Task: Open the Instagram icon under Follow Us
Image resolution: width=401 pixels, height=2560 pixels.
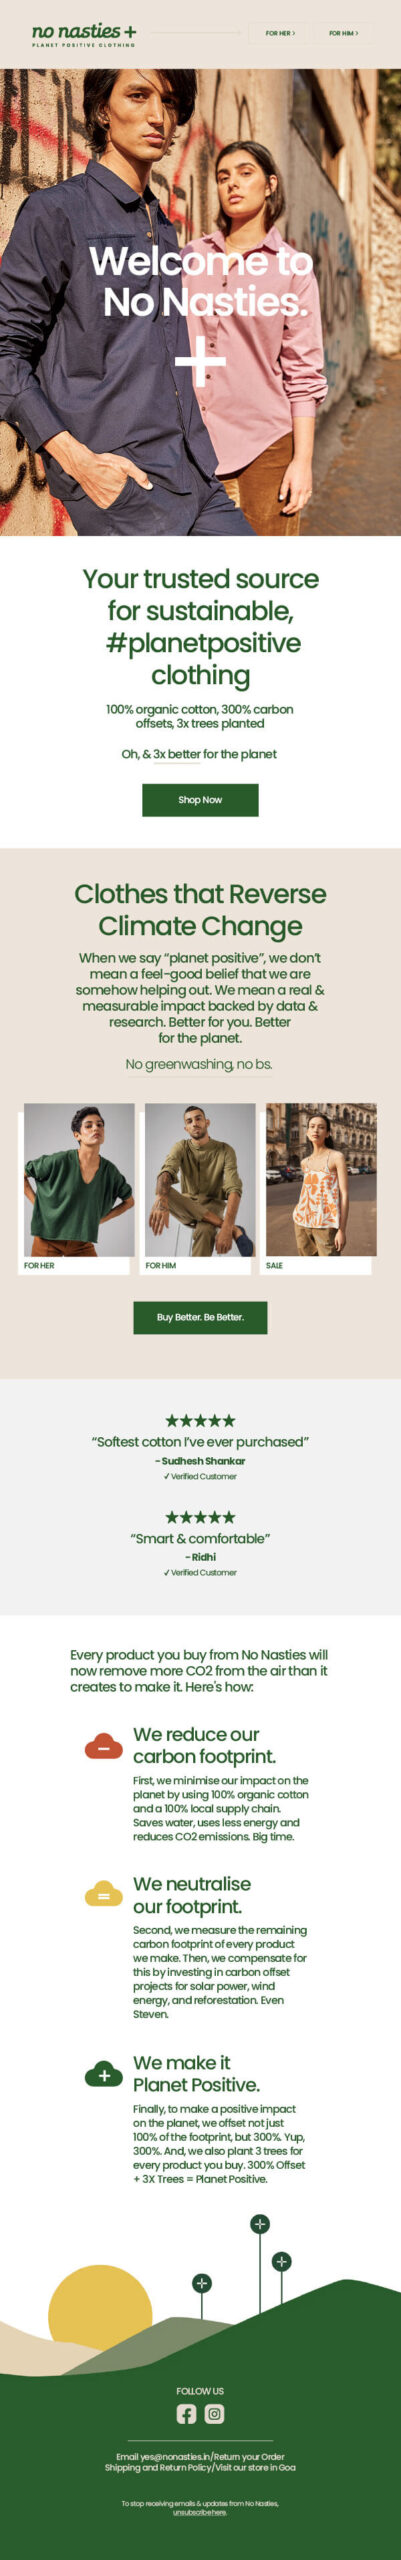Action: (x=214, y=2414)
